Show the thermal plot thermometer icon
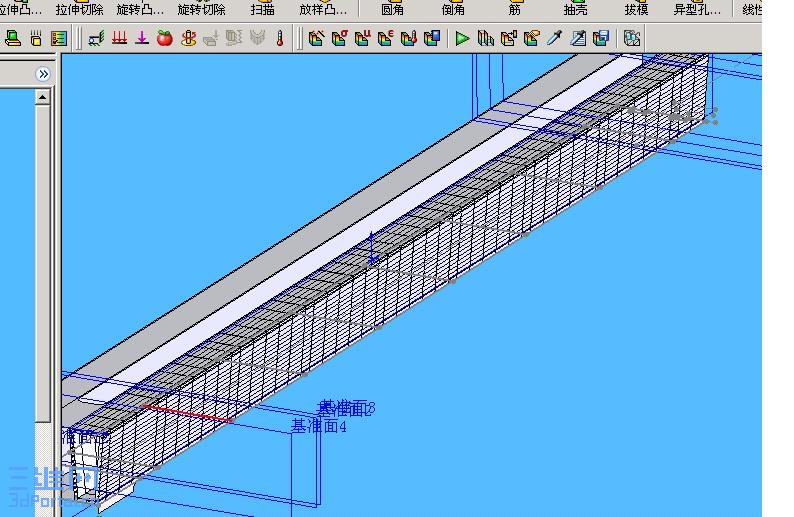Image resolution: width=794 pixels, height=517 pixels. 409,38
